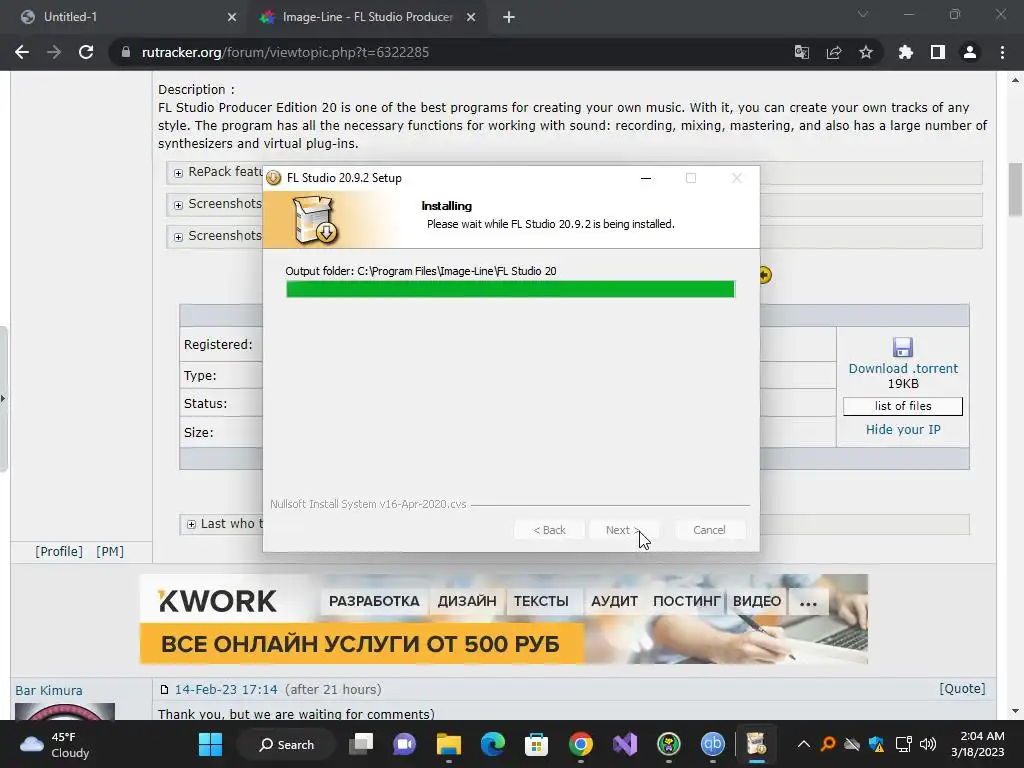This screenshot has height=768, width=1024.
Task: Minimize the FL Studio Setup window
Action: click(646, 178)
